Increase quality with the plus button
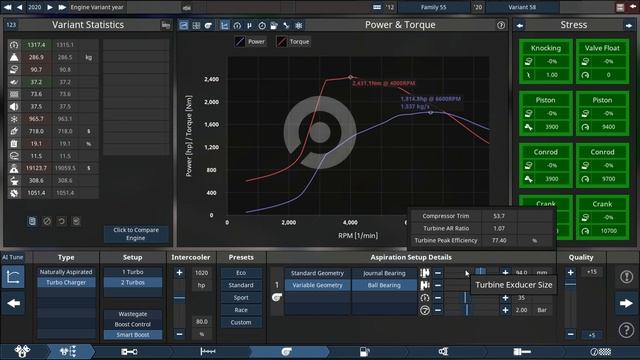640x360 pixels. [571, 273]
